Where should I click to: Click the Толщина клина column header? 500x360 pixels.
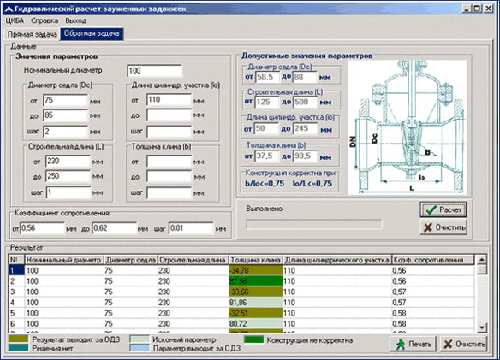point(256,260)
